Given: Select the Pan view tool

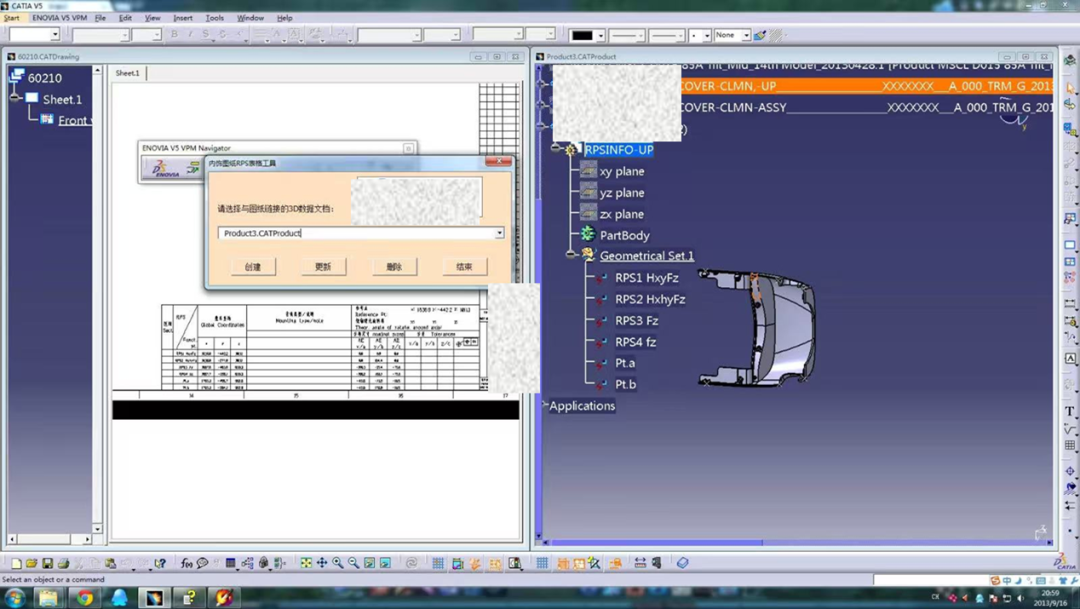Looking at the screenshot, I should point(322,564).
